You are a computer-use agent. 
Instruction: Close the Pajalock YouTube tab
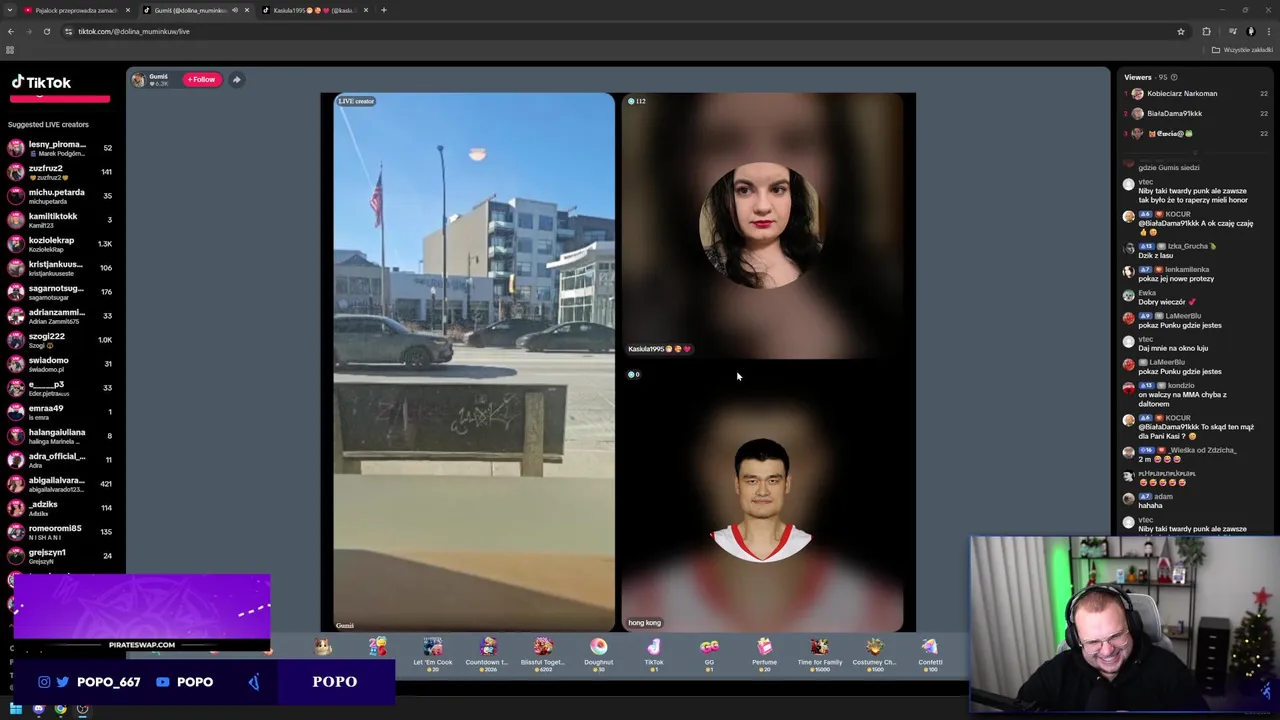coord(127,10)
